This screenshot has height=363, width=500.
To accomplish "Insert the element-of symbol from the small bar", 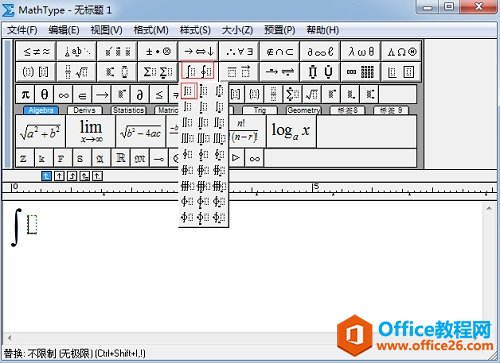I will click(x=82, y=95).
